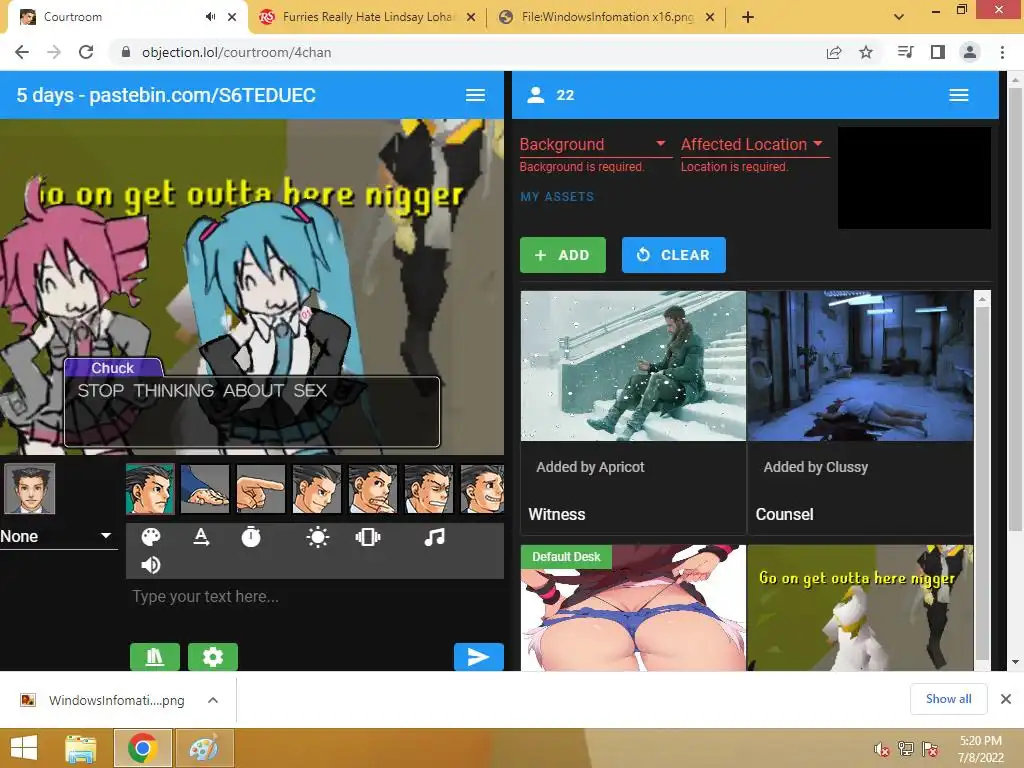Open the Background dropdown
Screen dimensions: 1024x768
[x=595, y=144]
